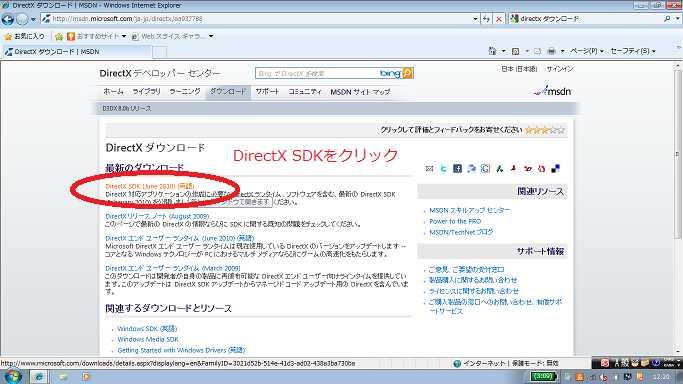683x384 pixels.
Task: Click the DirectX SDK (June 2010) link
Action: (x=149, y=186)
